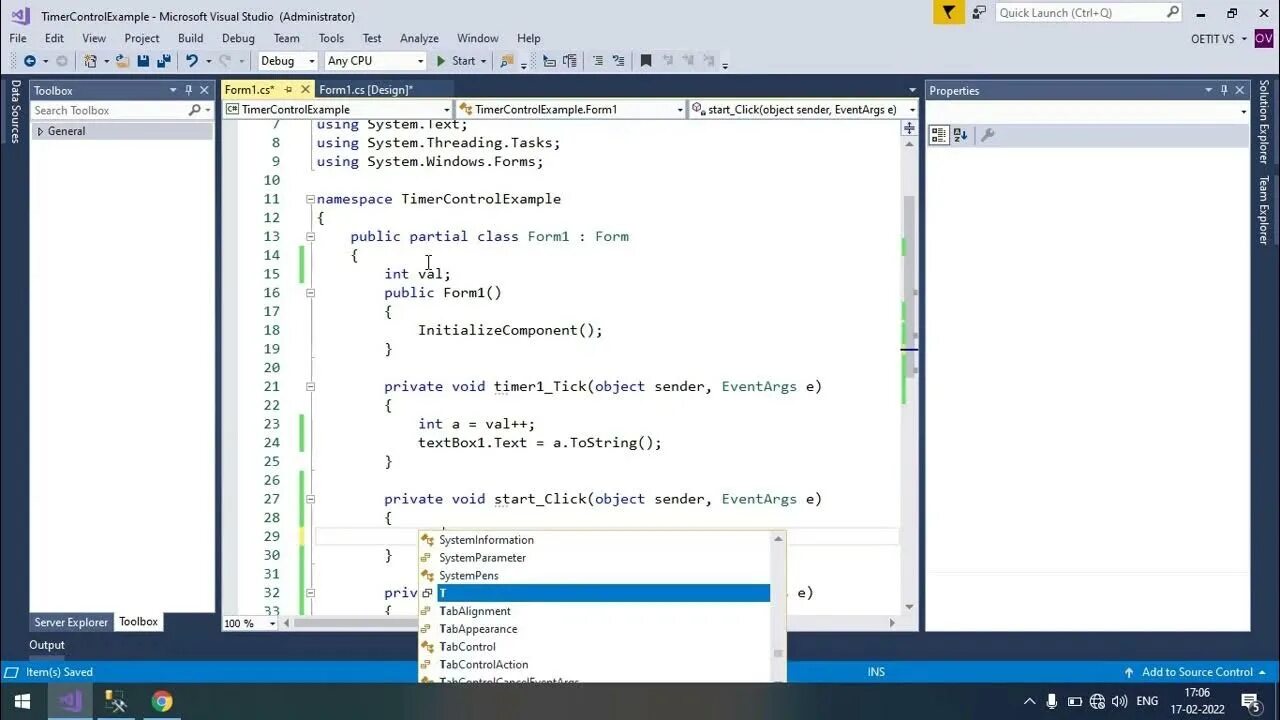Screen dimensions: 1280x720
Task: Click the Navigate Backward toolbar icon
Action: [29, 61]
